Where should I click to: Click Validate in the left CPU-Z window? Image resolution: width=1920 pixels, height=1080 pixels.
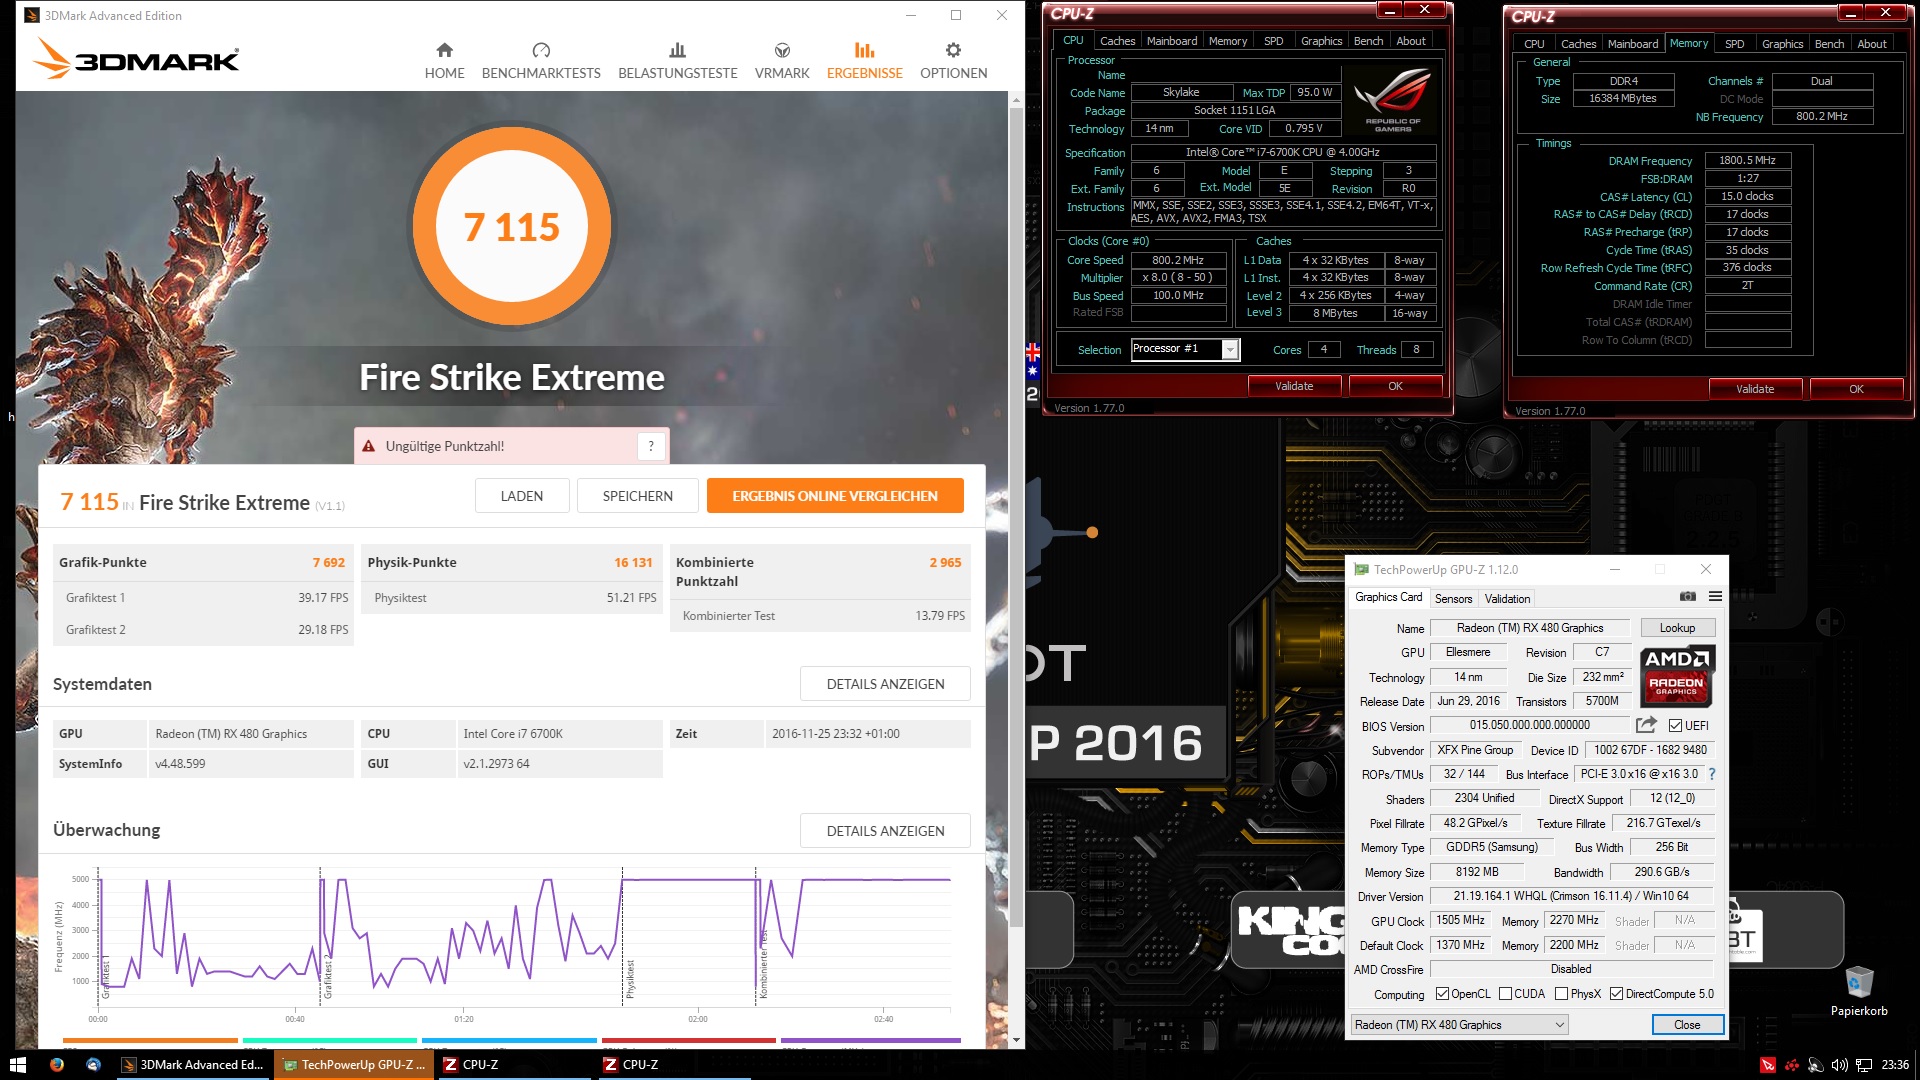coord(1294,386)
